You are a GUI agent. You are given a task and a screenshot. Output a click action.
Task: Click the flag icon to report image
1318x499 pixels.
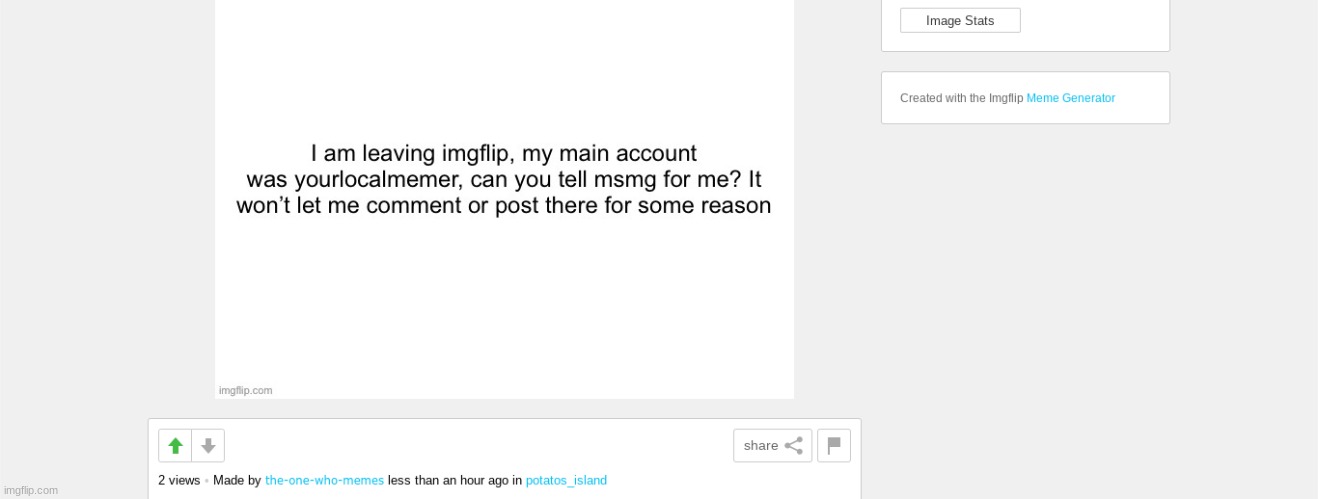pos(834,446)
